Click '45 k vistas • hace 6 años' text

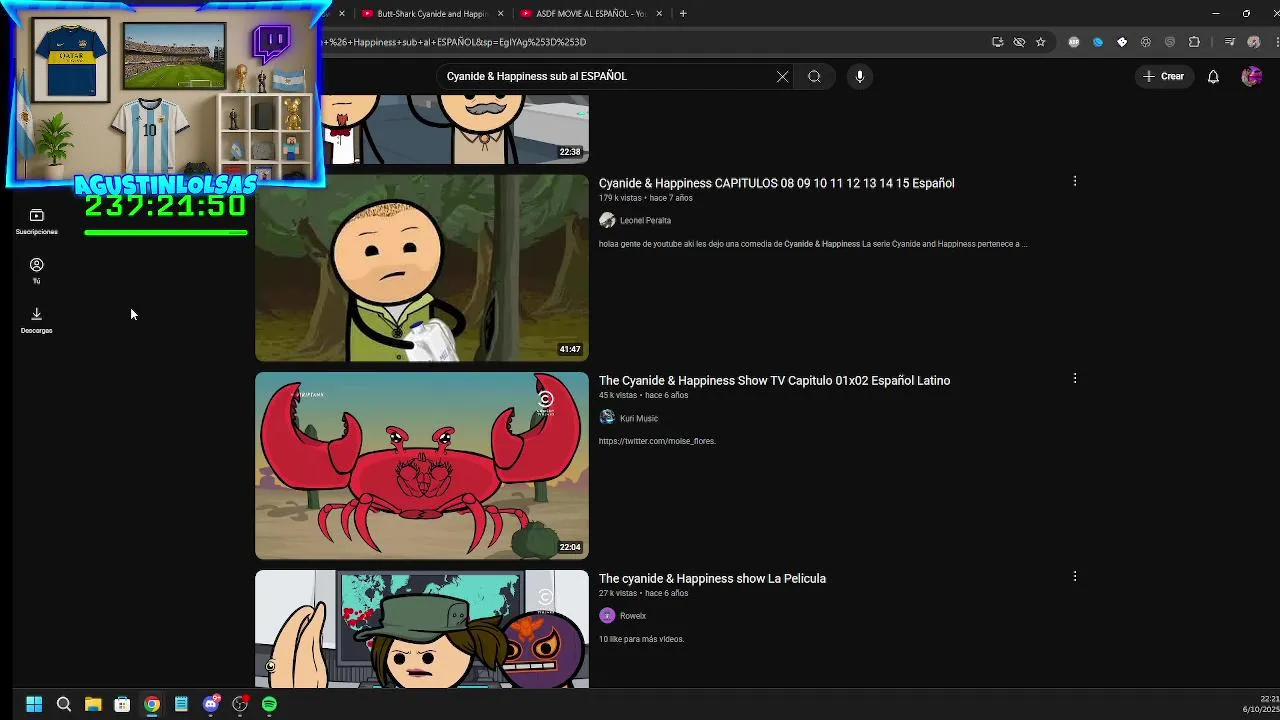click(x=643, y=395)
